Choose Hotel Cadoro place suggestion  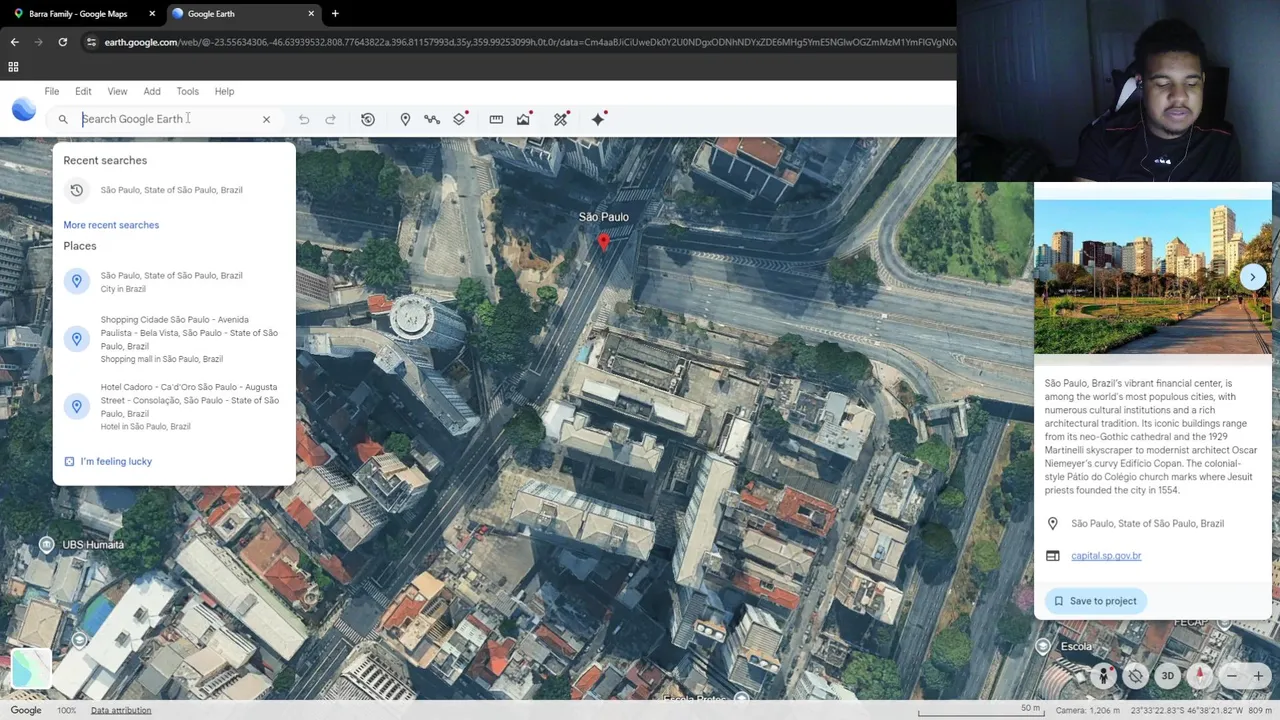point(174,406)
